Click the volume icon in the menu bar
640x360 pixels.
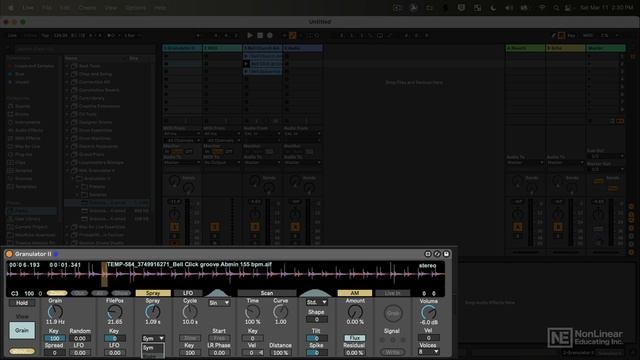(509, 8)
